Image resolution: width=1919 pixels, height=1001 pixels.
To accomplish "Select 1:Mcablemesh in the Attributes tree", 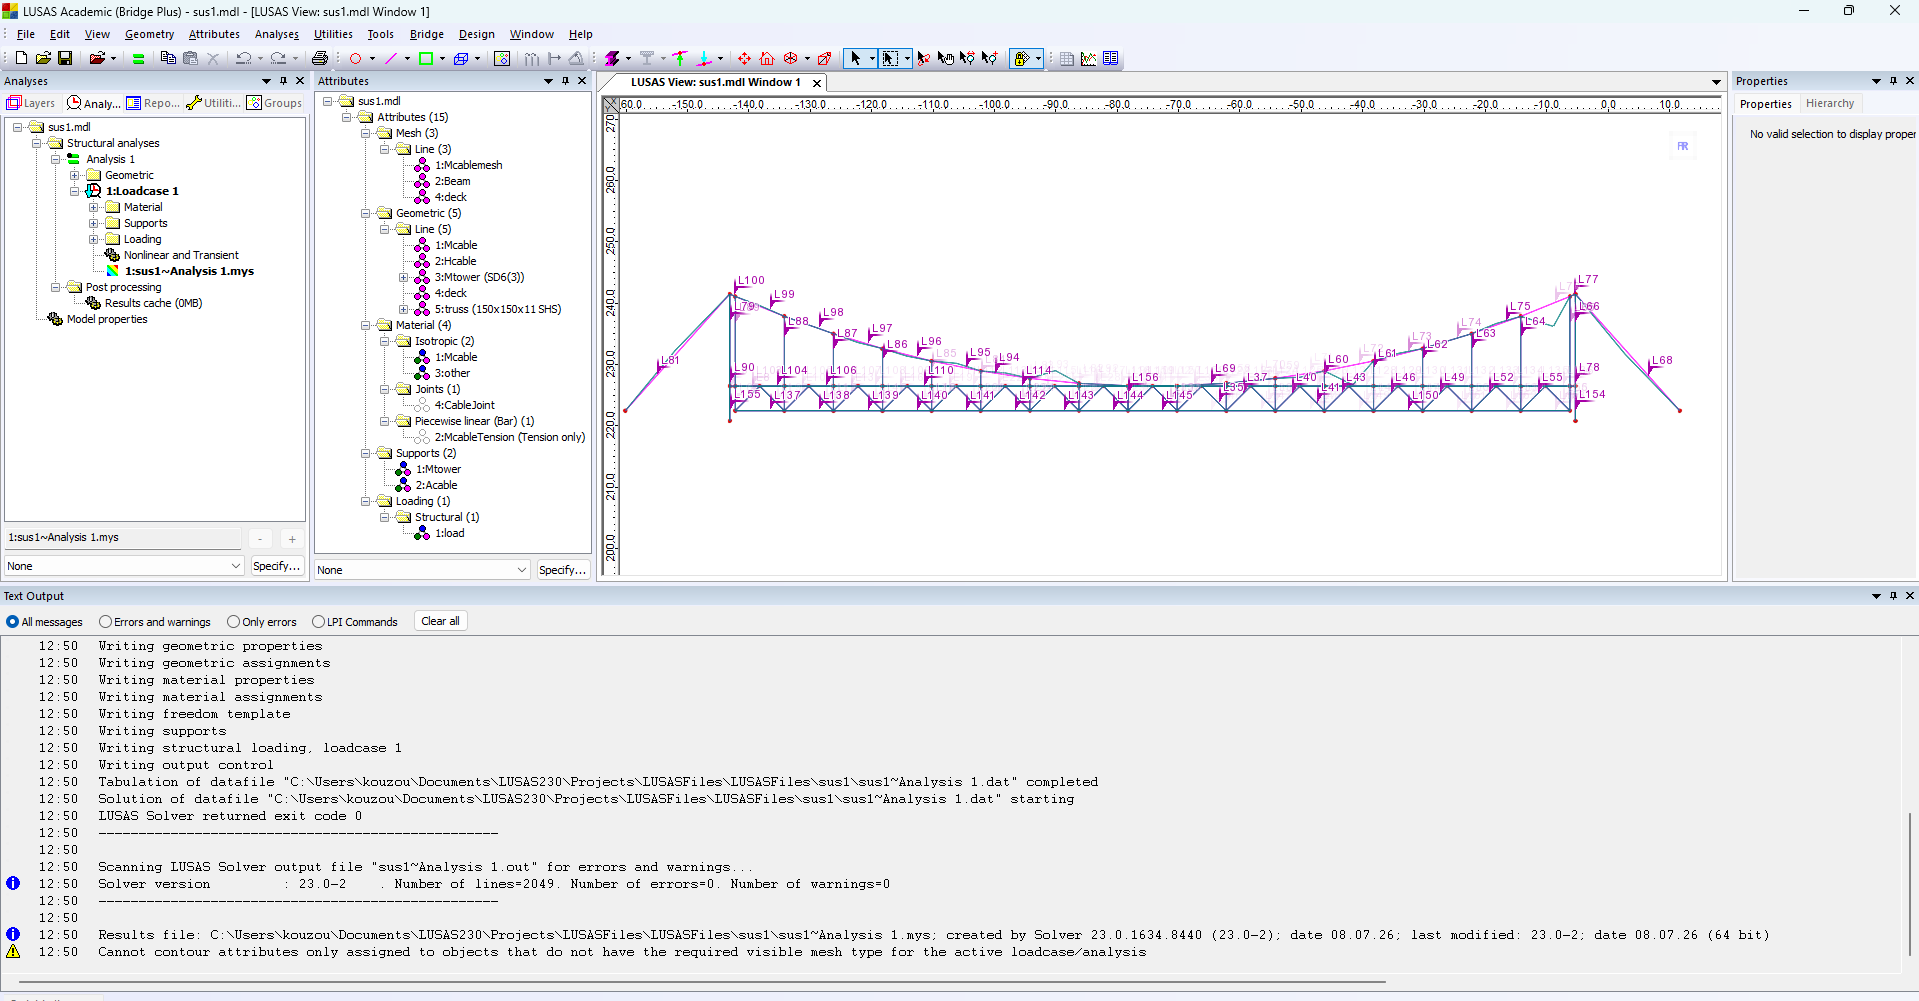I will point(468,165).
